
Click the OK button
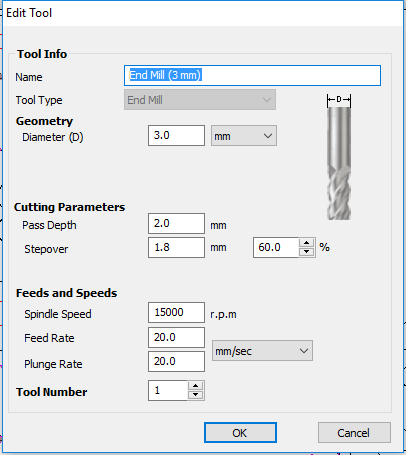pyautogui.click(x=240, y=433)
